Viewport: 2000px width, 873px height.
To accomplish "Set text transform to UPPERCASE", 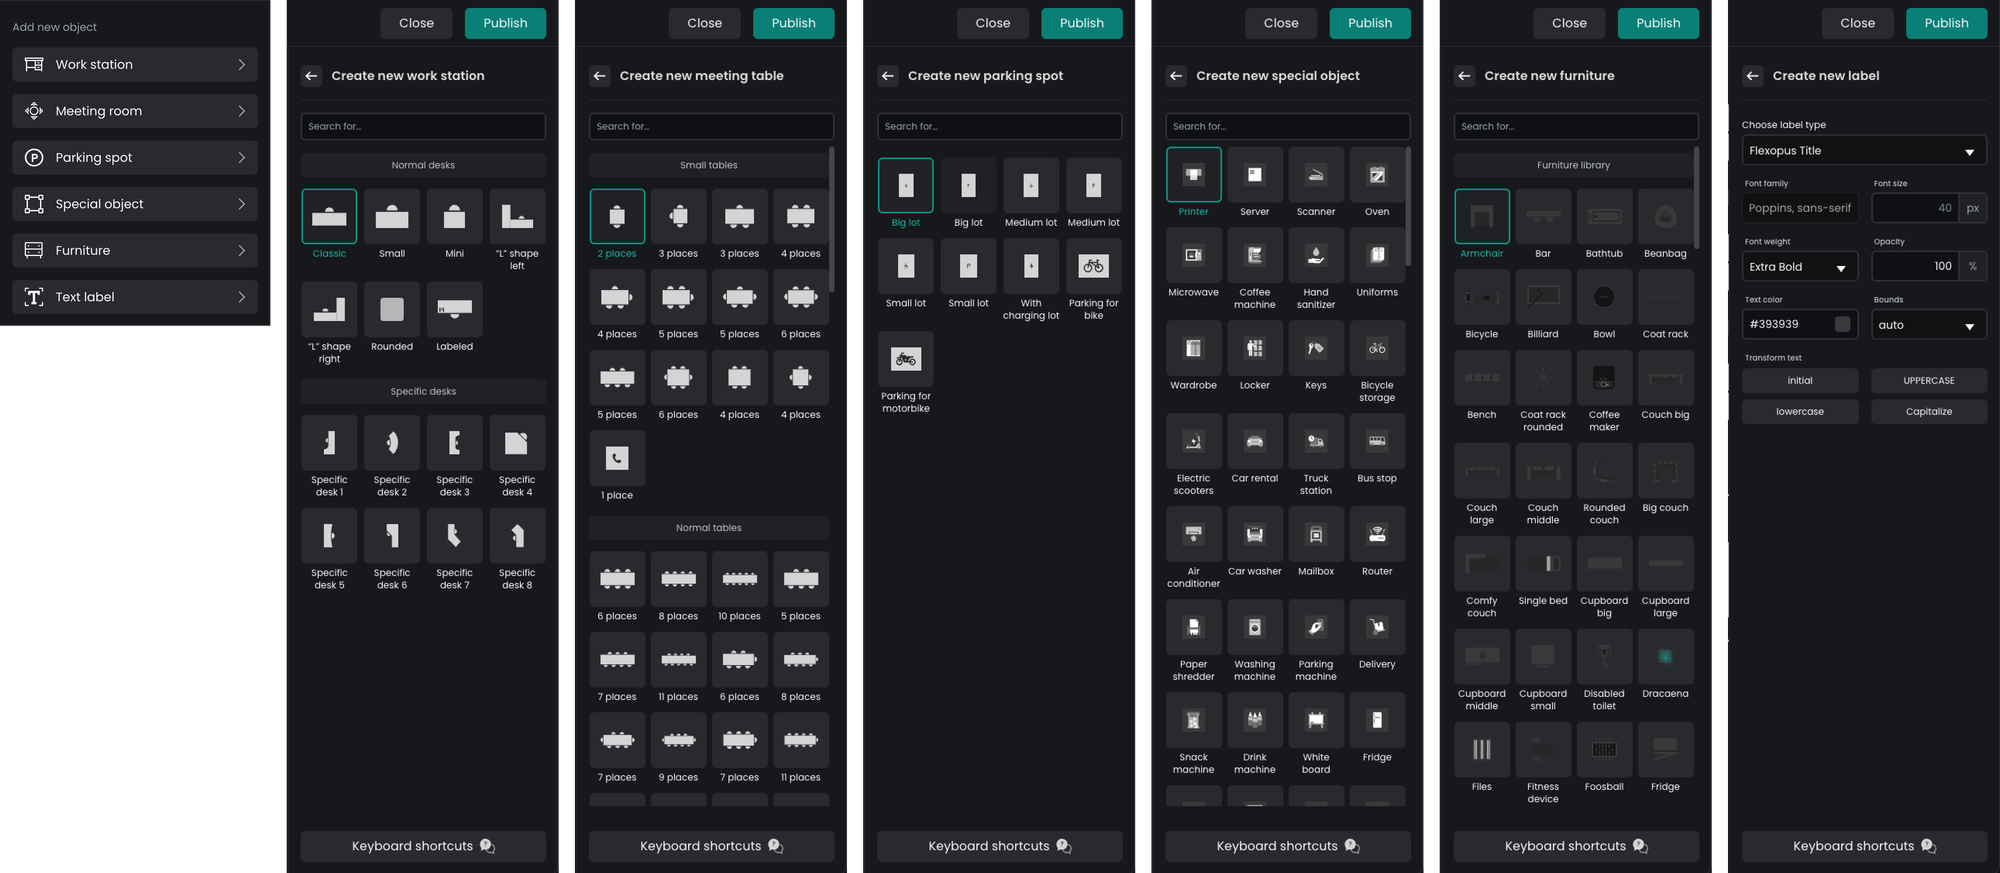I will 1928,381.
